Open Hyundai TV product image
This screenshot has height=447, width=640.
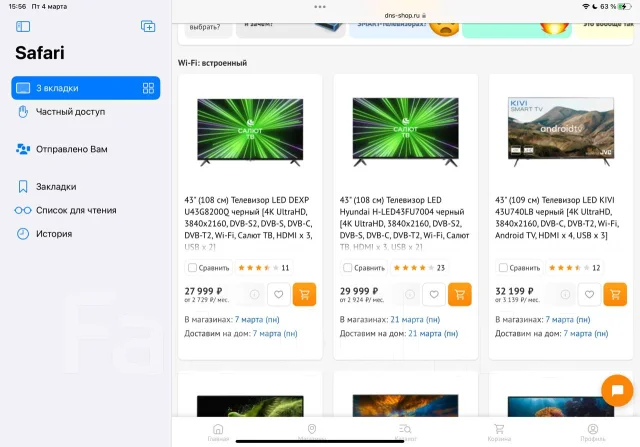tap(405, 132)
